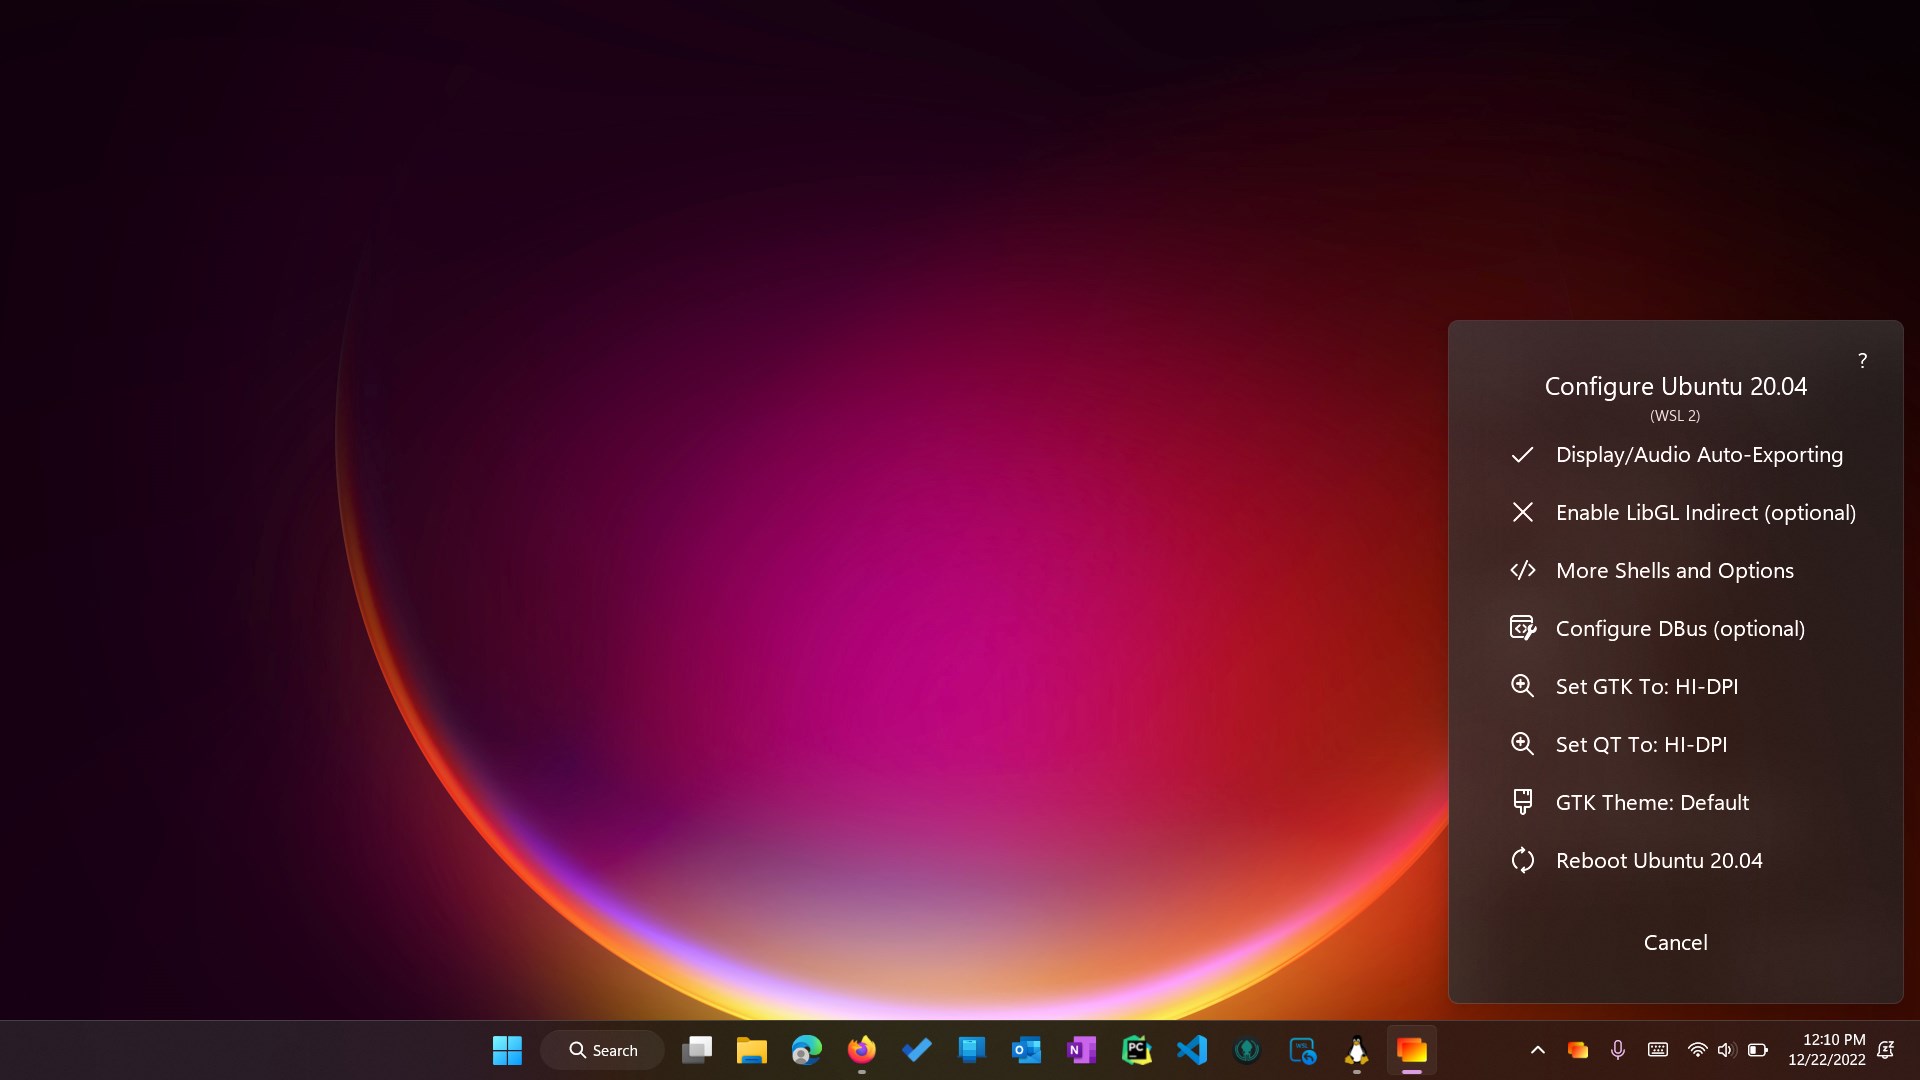Change the GTK Theme from Default
This screenshot has height=1080, width=1920.
click(1652, 801)
